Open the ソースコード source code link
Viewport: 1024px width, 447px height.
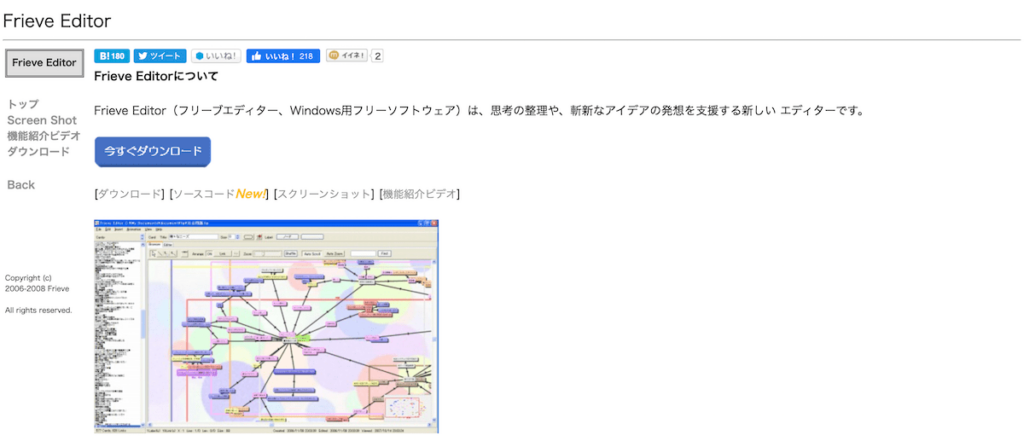205,194
